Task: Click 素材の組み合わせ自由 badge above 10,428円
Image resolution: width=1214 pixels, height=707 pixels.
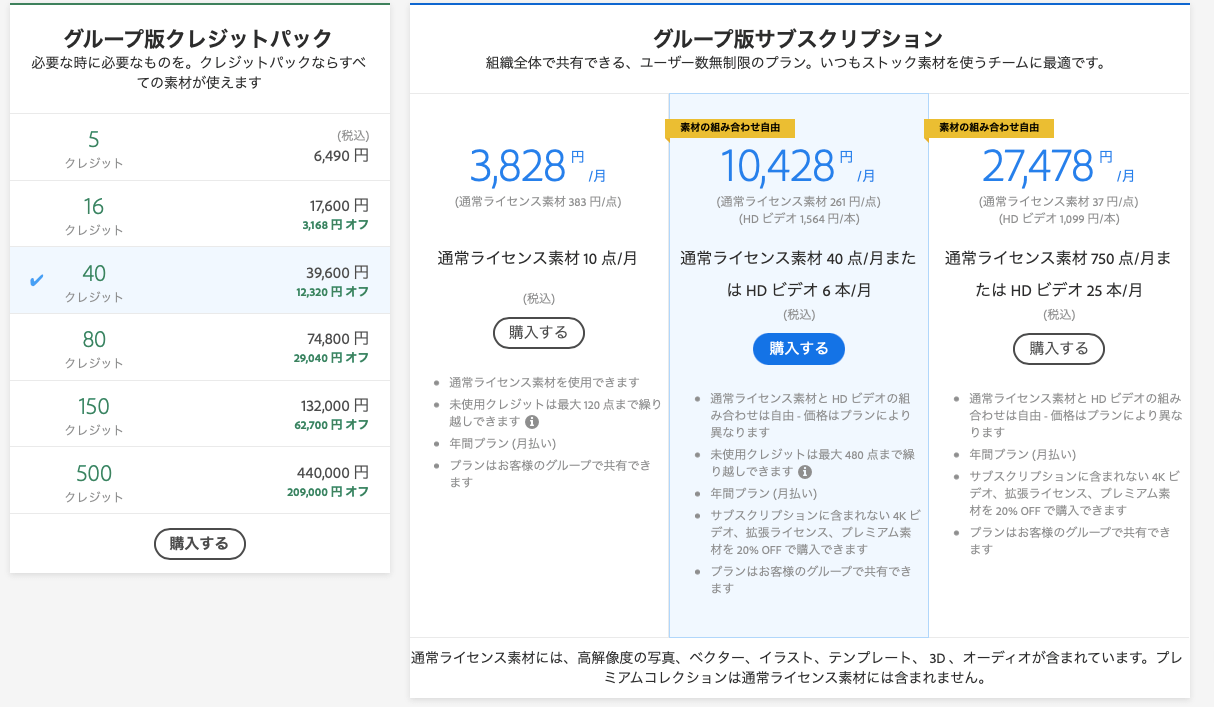Action: point(730,128)
